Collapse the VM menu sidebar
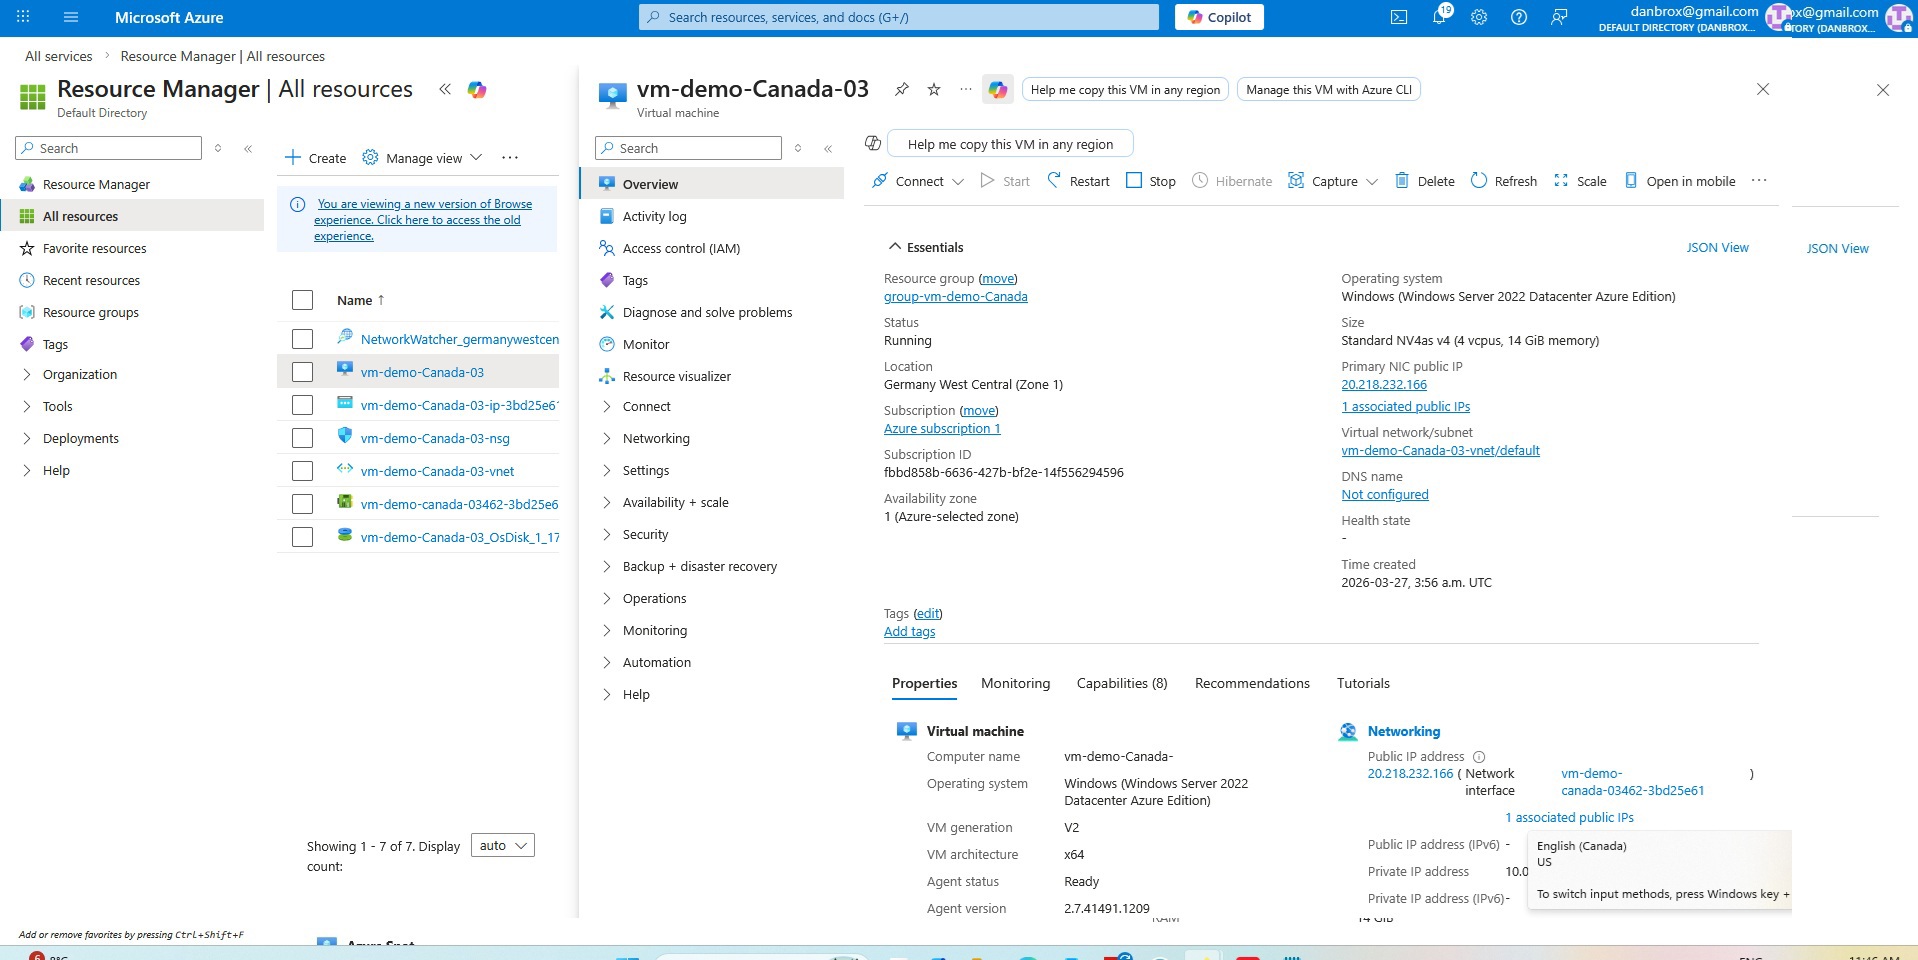 pos(828,148)
